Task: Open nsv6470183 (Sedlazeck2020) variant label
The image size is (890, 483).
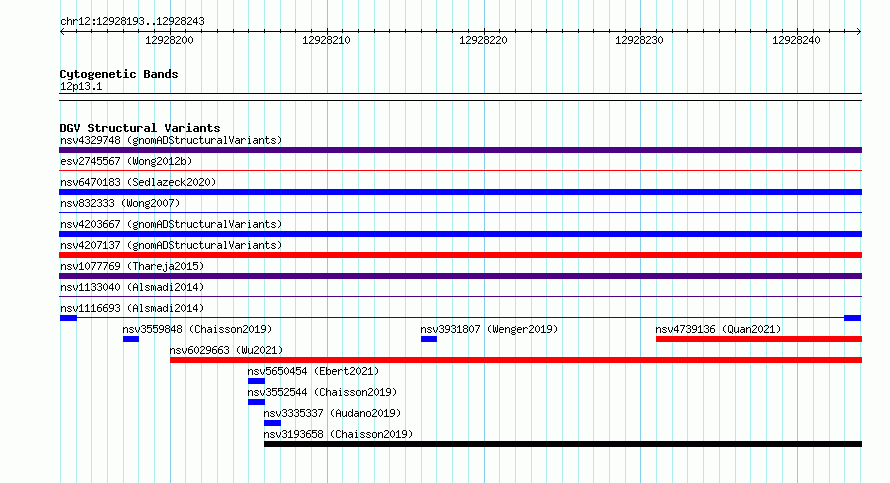Action: pos(138,182)
